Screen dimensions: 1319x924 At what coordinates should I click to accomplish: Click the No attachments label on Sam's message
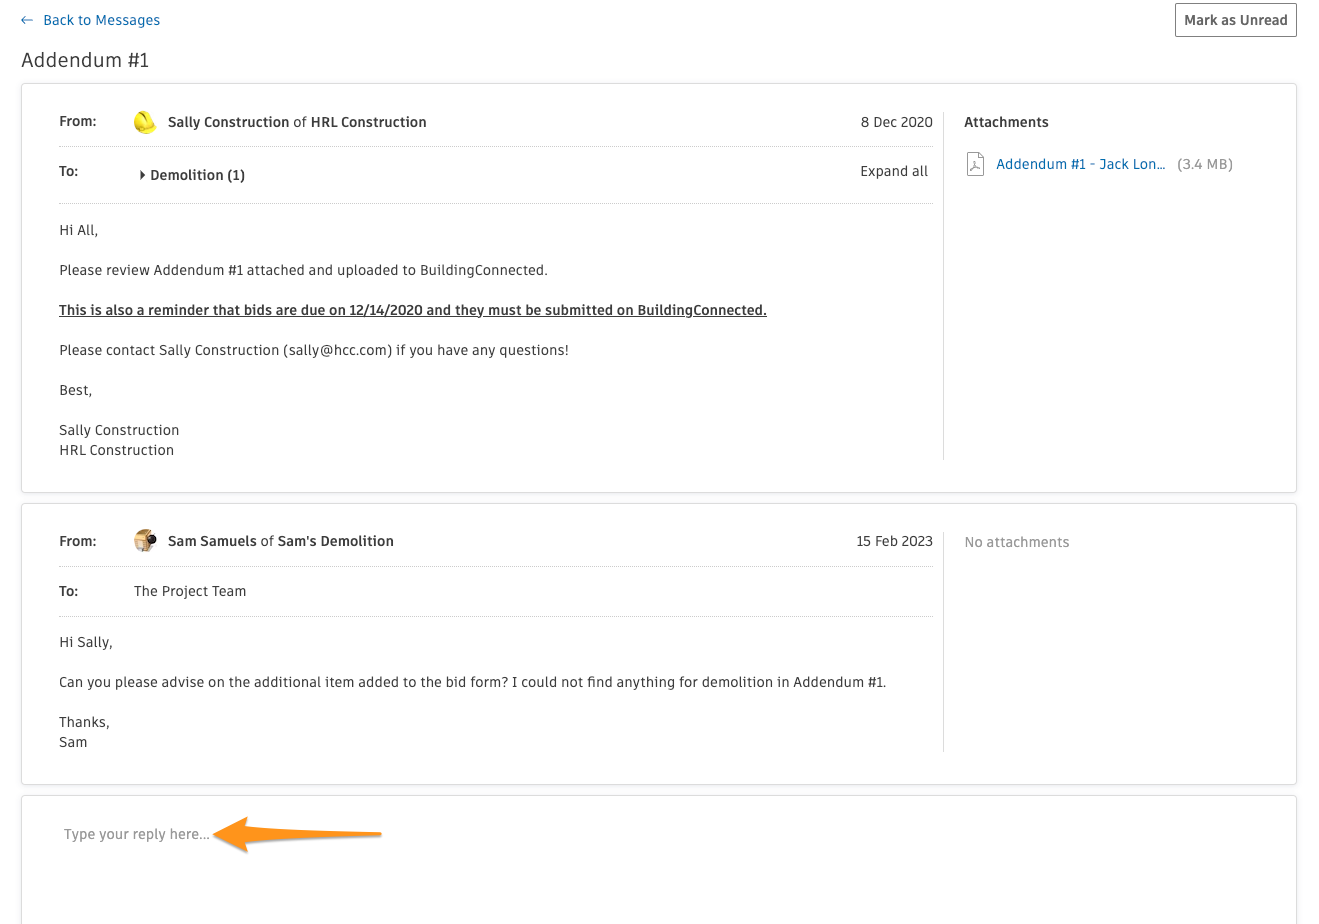pos(1016,541)
